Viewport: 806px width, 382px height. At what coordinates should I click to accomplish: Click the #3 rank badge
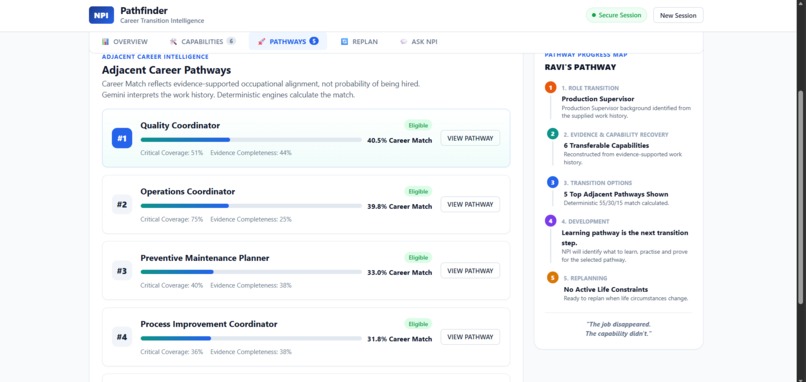(122, 271)
